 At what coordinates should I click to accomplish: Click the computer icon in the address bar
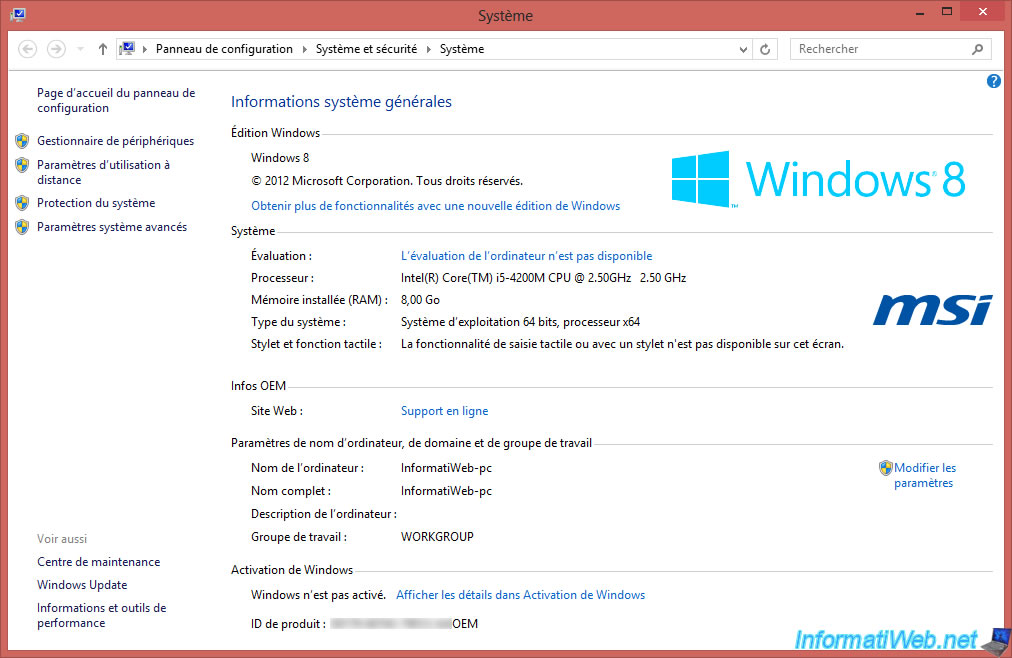tap(127, 49)
